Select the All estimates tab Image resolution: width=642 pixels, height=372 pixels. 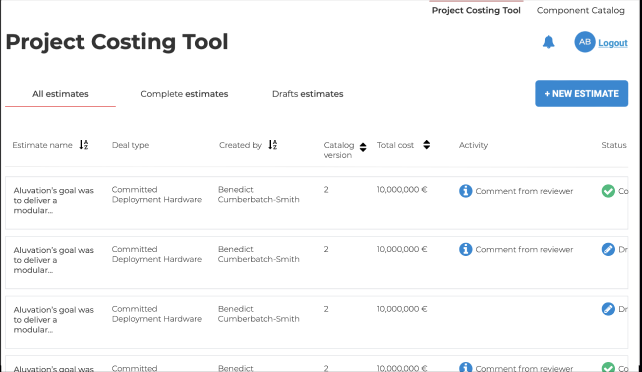point(60,94)
